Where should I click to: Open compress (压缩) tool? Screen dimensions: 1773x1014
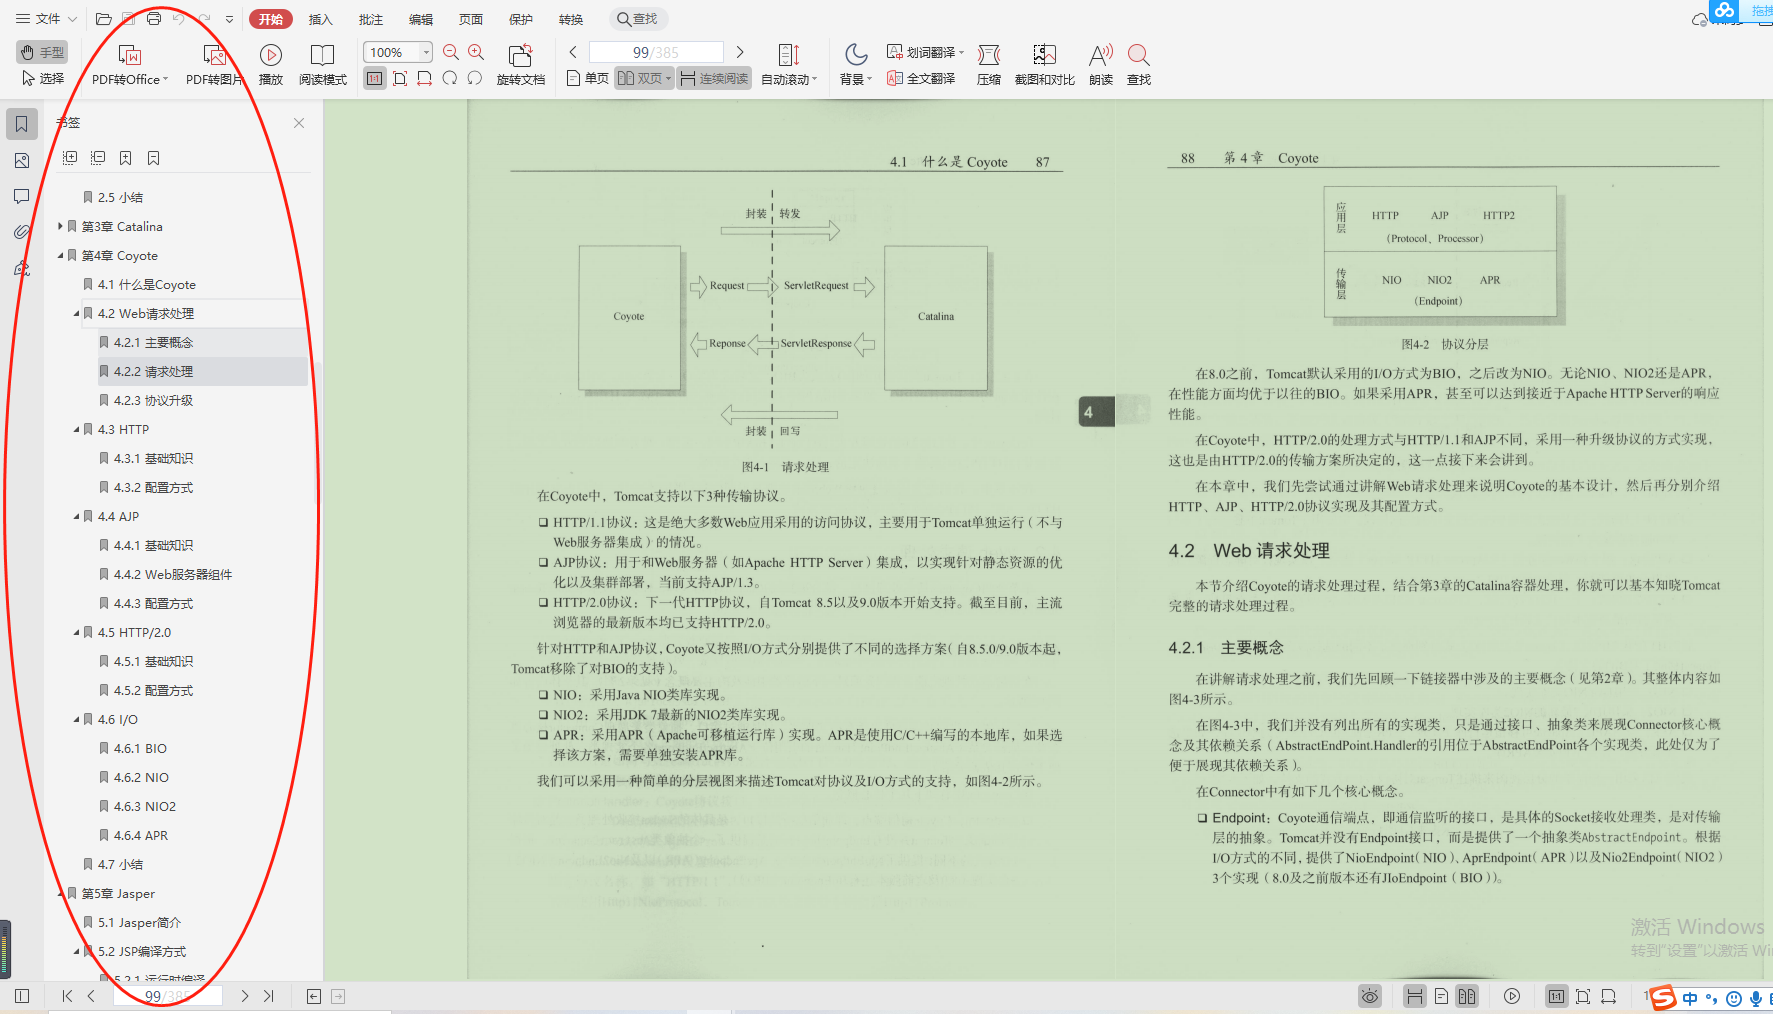pyautogui.click(x=988, y=65)
